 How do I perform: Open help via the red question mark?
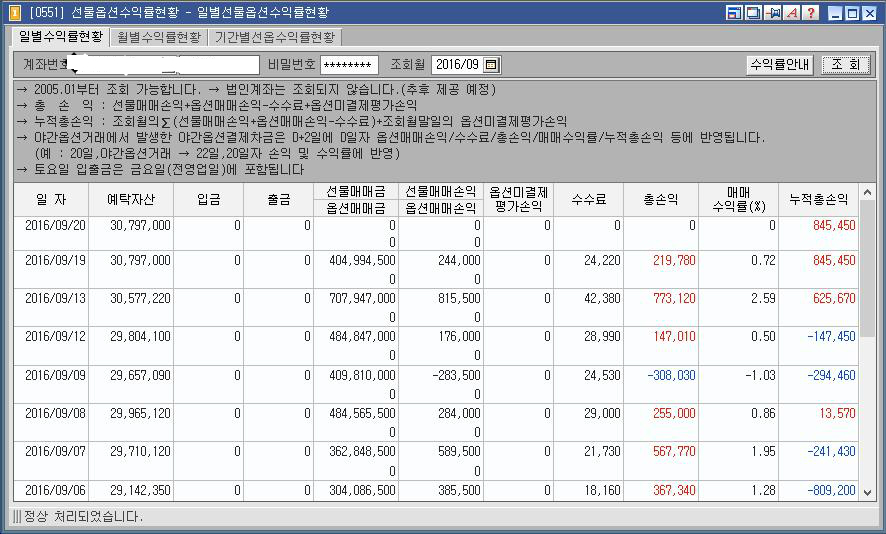(x=811, y=12)
